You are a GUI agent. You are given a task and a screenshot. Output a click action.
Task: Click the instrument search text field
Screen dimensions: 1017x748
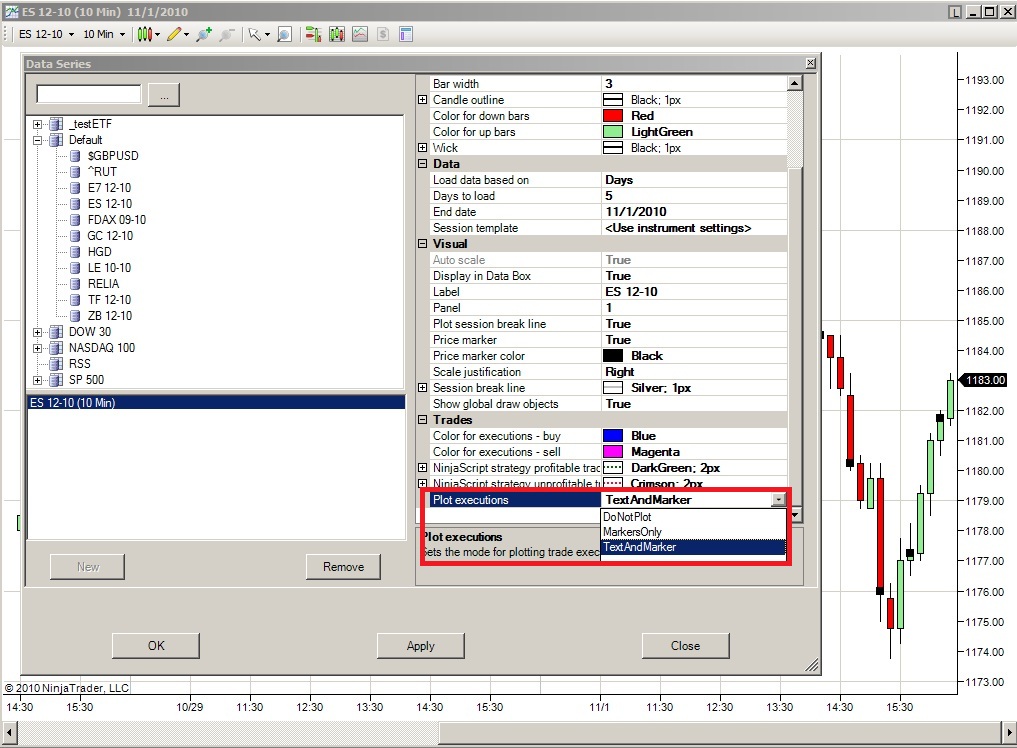click(89, 94)
